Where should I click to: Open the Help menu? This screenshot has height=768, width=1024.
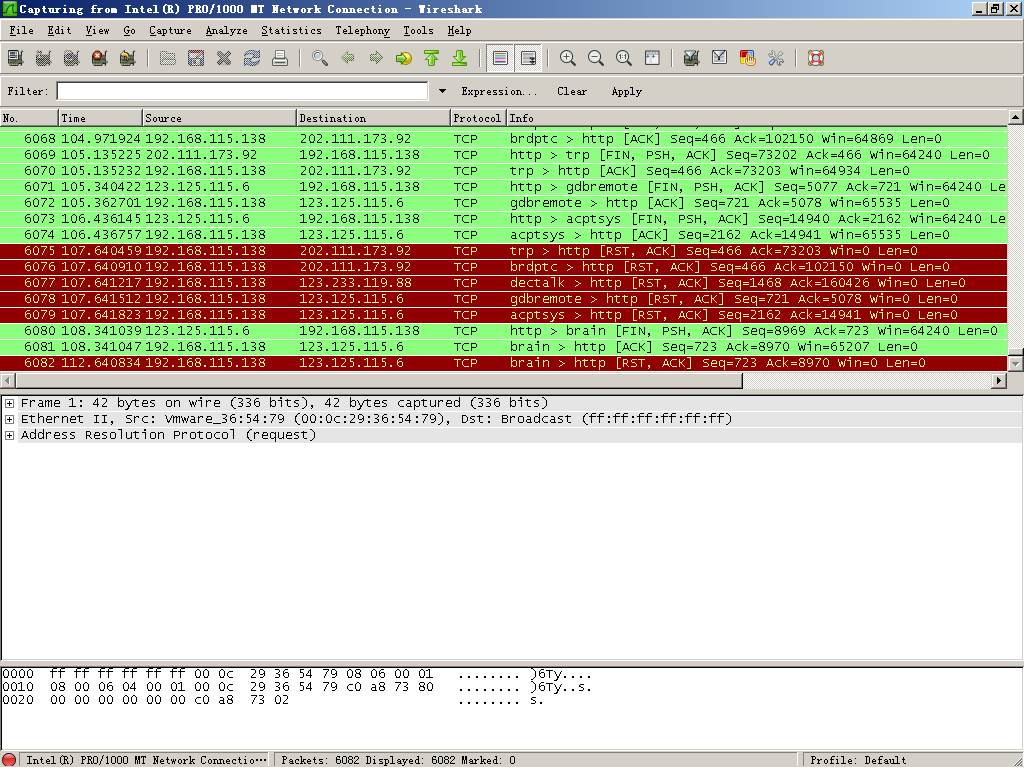coord(459,30)
